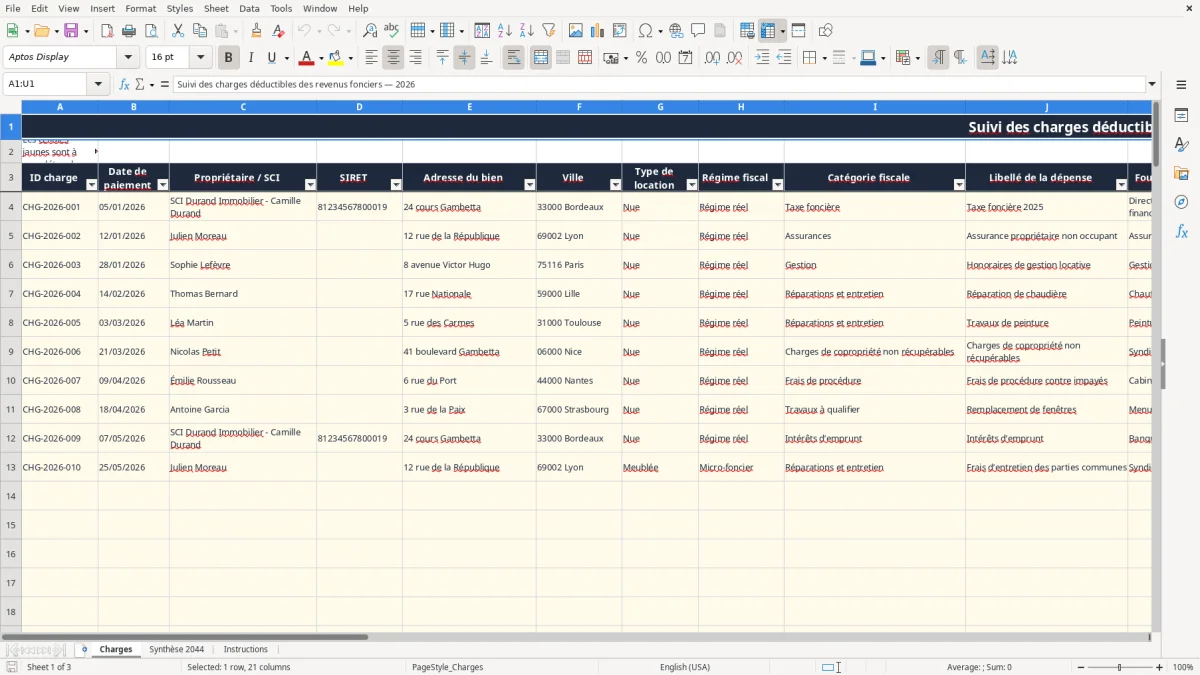Select column E header

pos(469,107)
